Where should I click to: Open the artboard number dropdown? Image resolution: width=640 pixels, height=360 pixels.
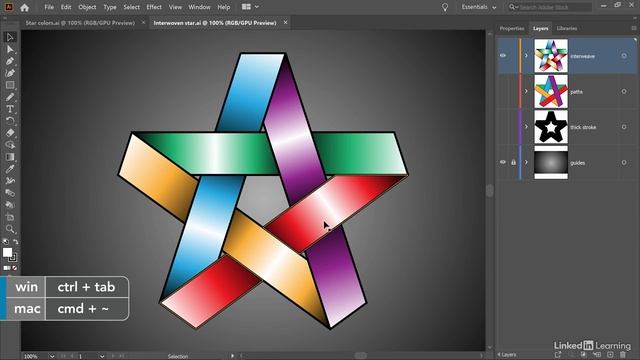[x=102, y=356]
